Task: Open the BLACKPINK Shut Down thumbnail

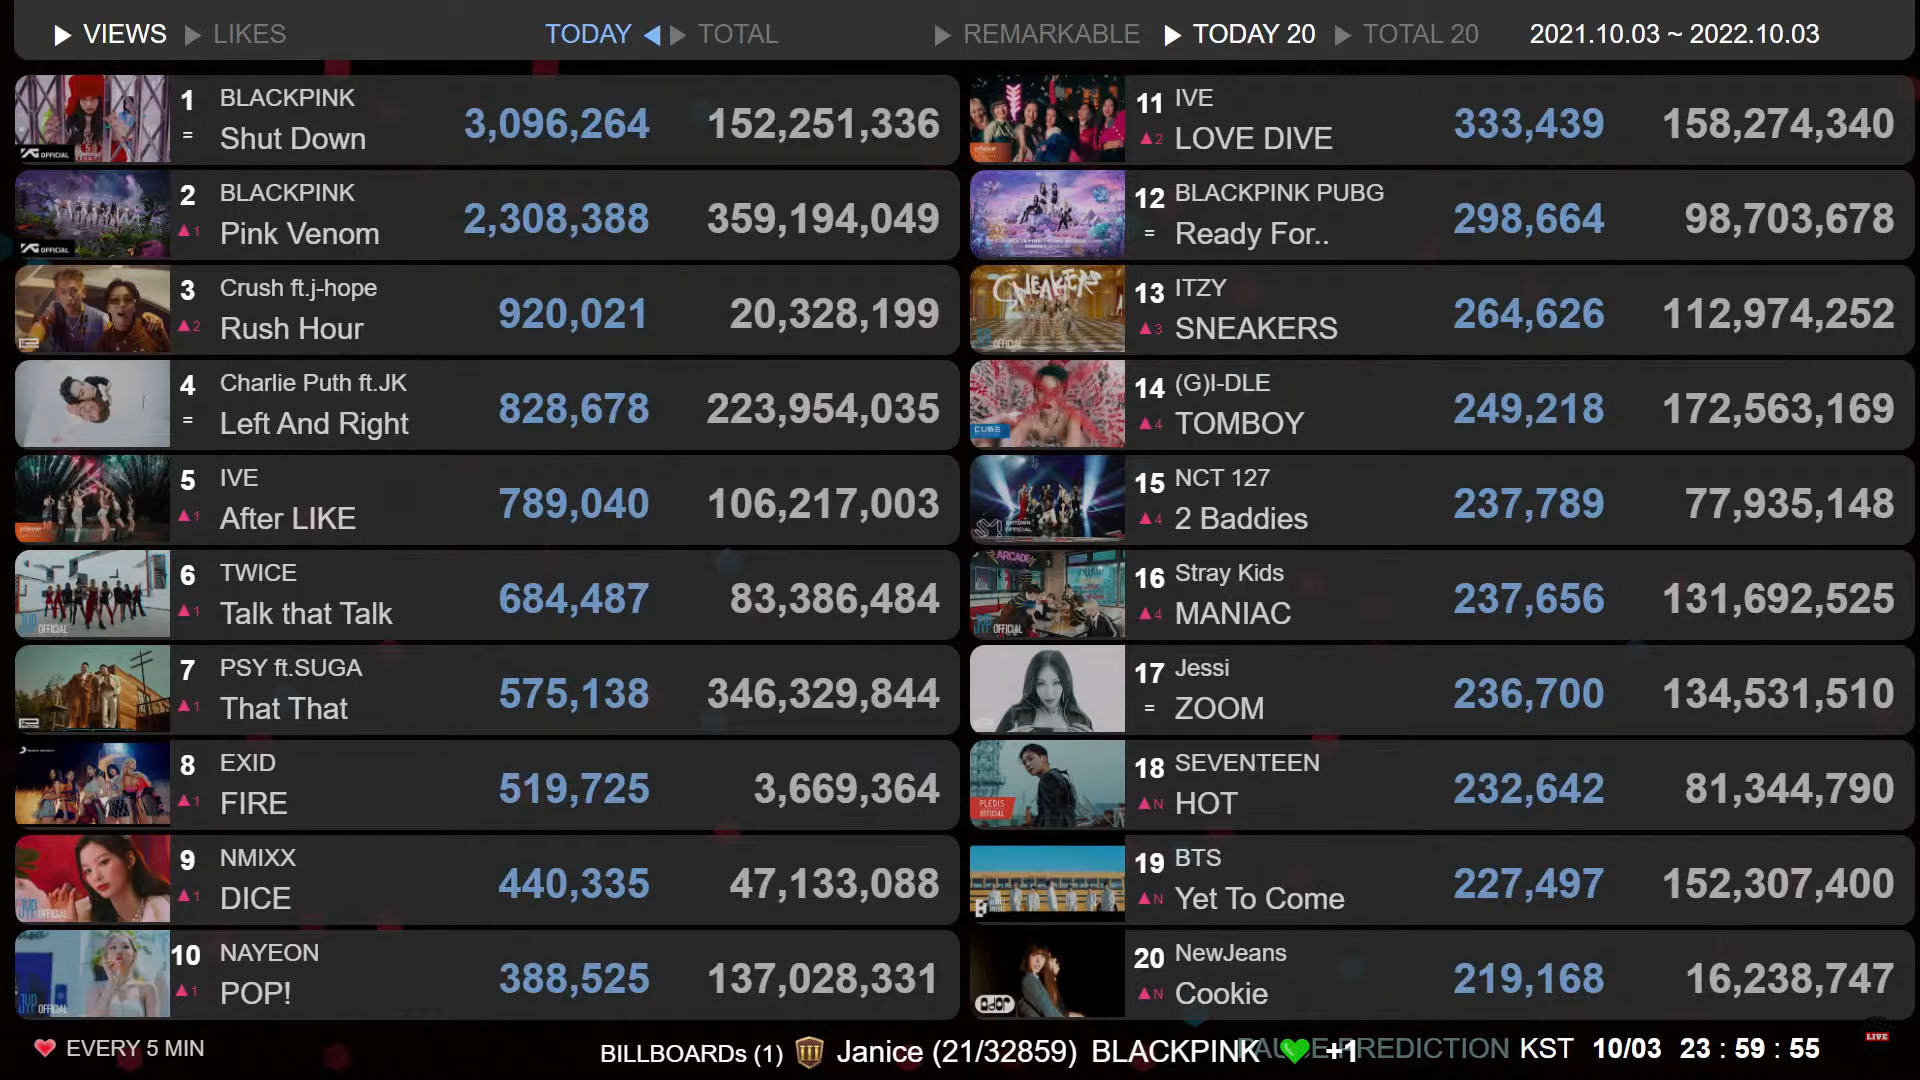Action: [x=92, y=119]
